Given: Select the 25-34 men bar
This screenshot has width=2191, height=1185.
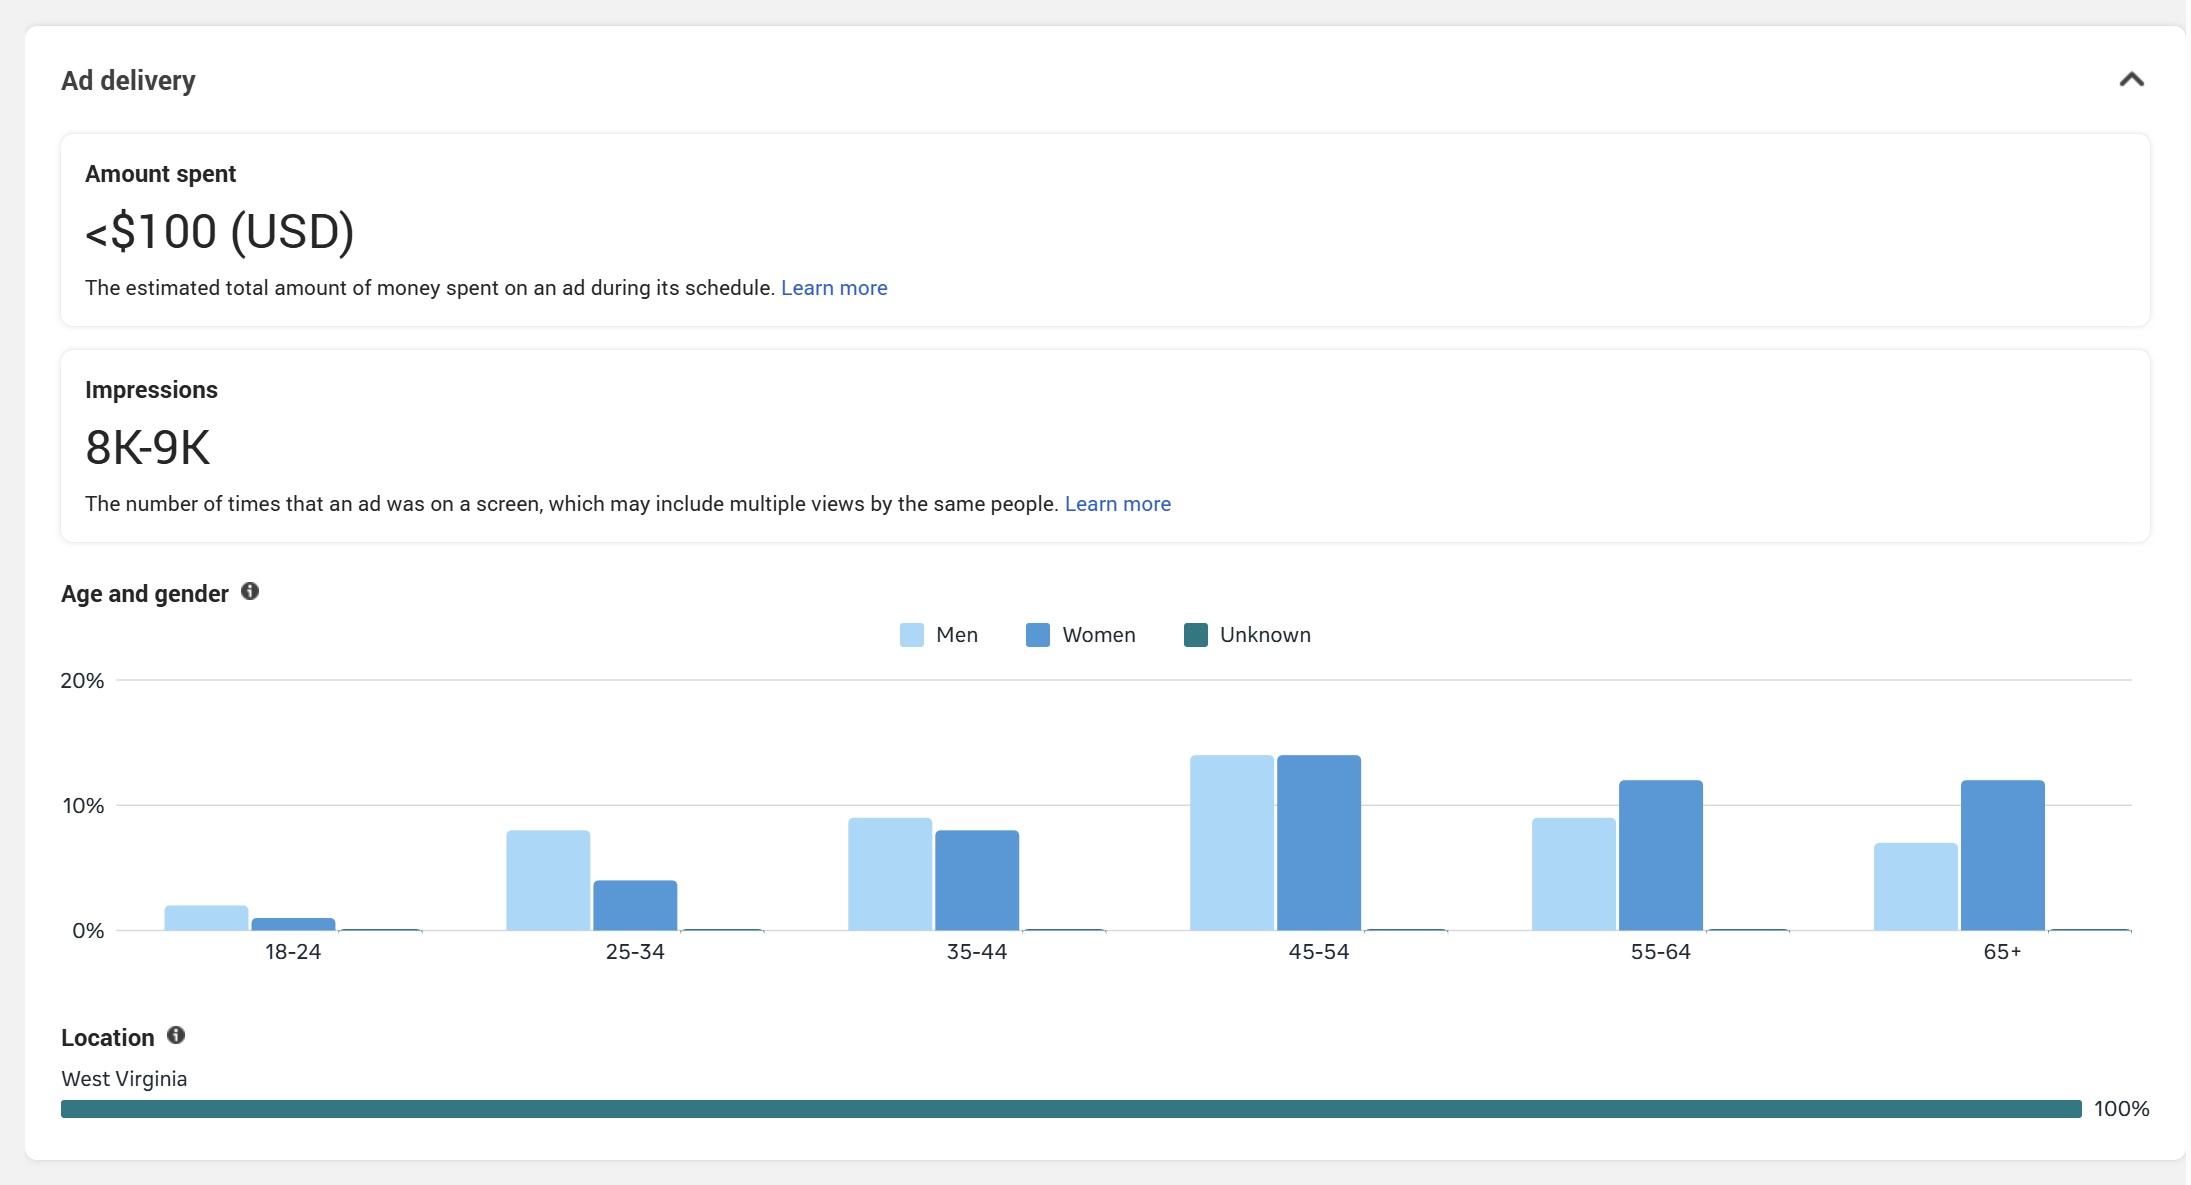Looking at the screenshot, I should click(548, 878).
